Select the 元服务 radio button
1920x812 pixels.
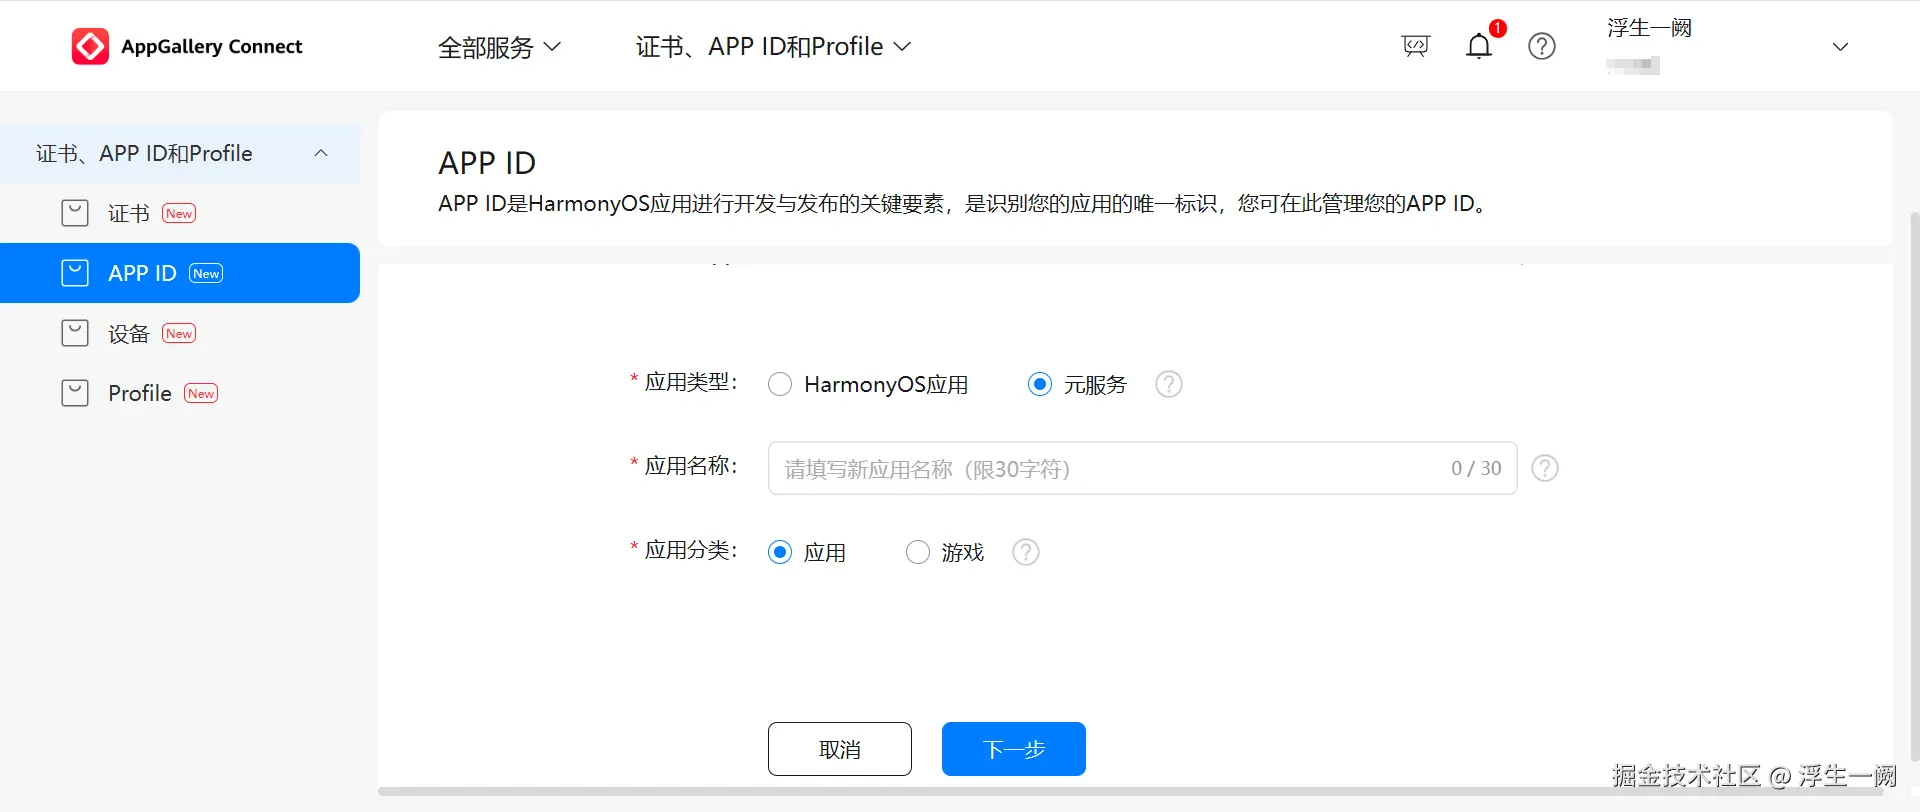click(1040, 384)
